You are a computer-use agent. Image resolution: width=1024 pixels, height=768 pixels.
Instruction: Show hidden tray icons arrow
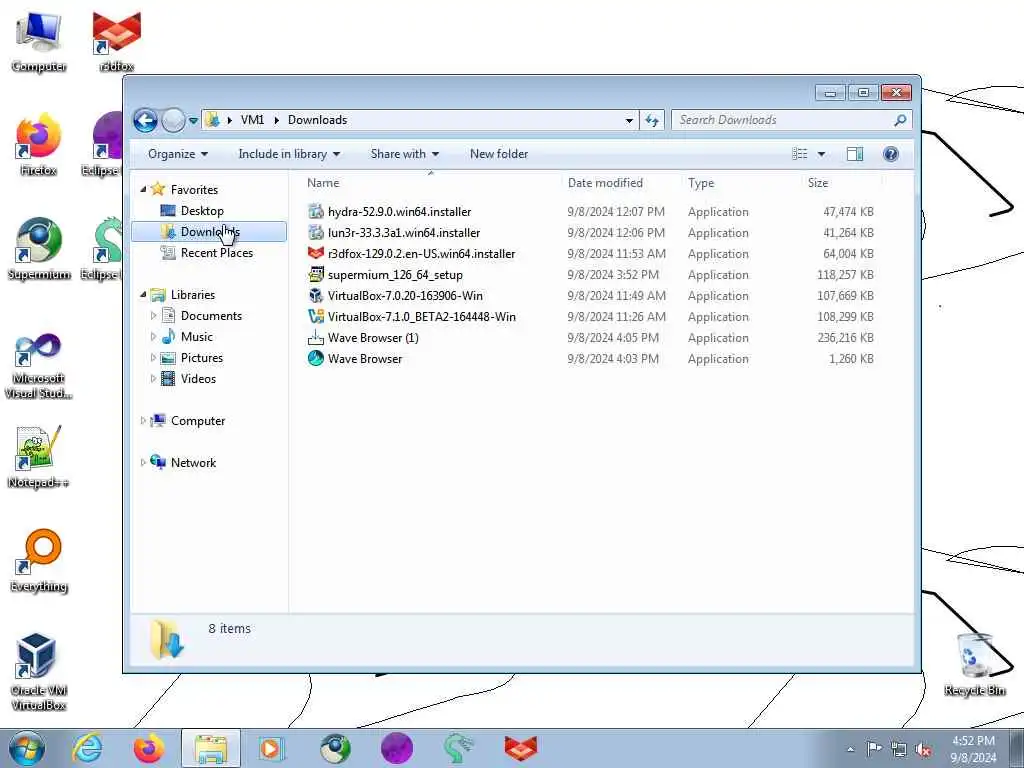[x=850, y=750]
